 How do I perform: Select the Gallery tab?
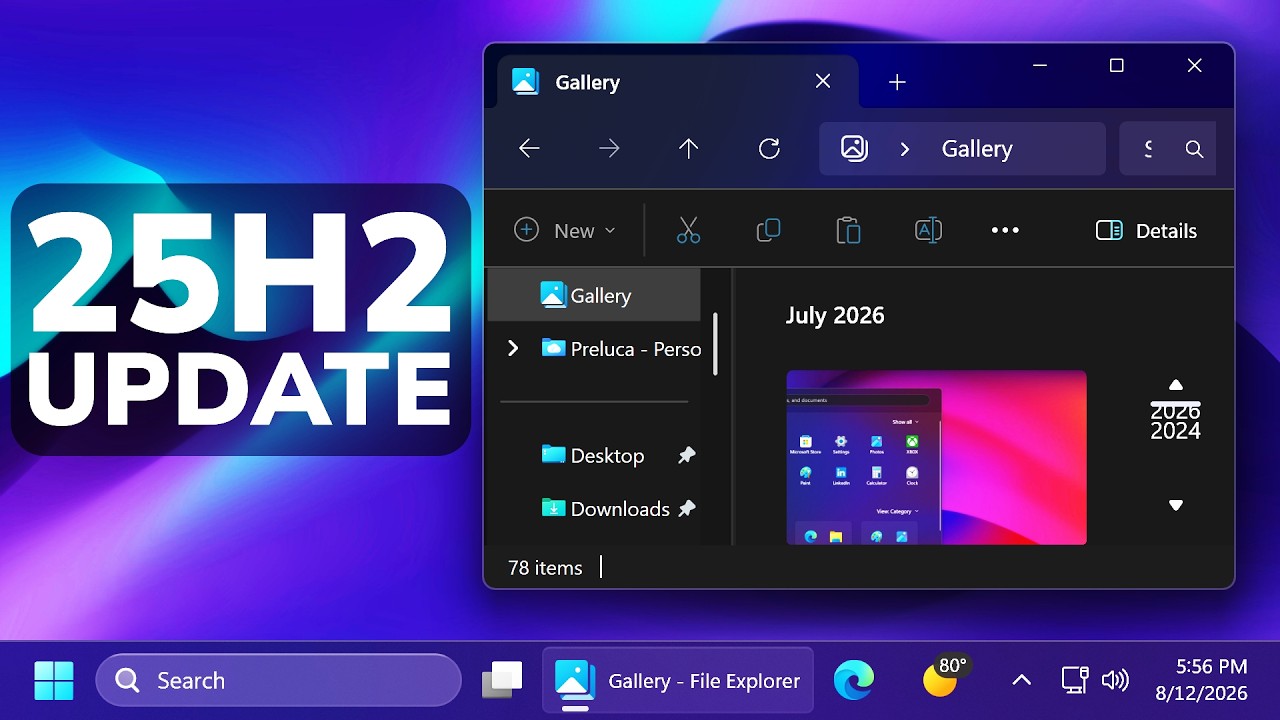[x=677, y=82]
